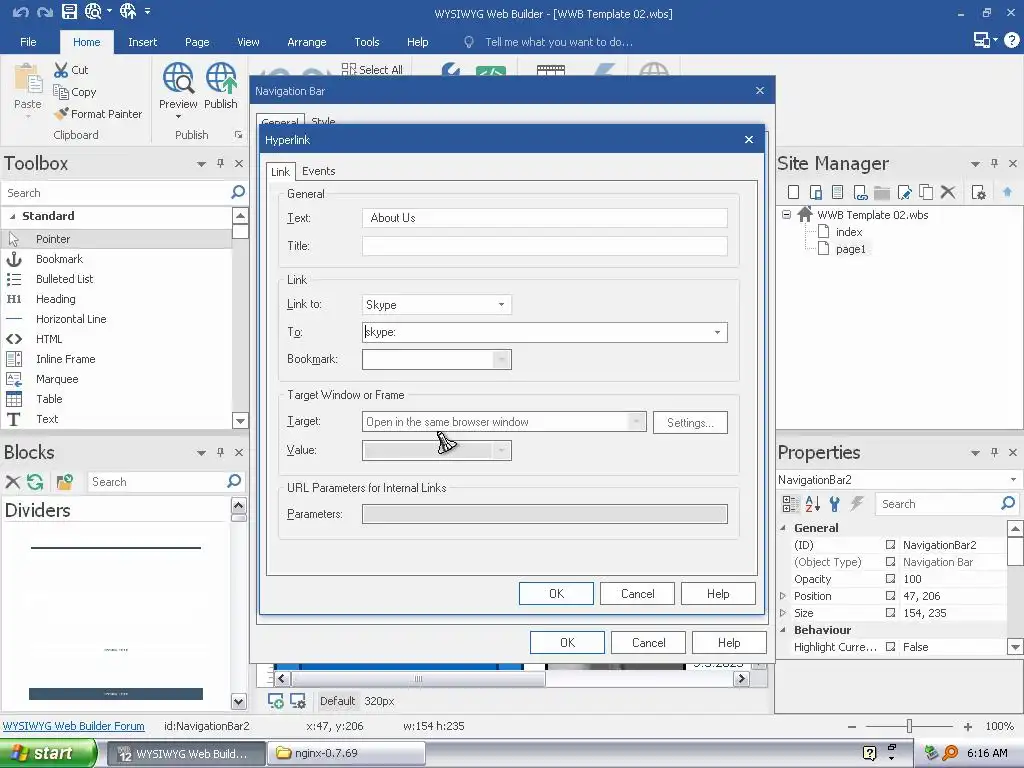Click the new folder icon in Site Manager
Screen dimensions: 1024x768
[882, 192]
